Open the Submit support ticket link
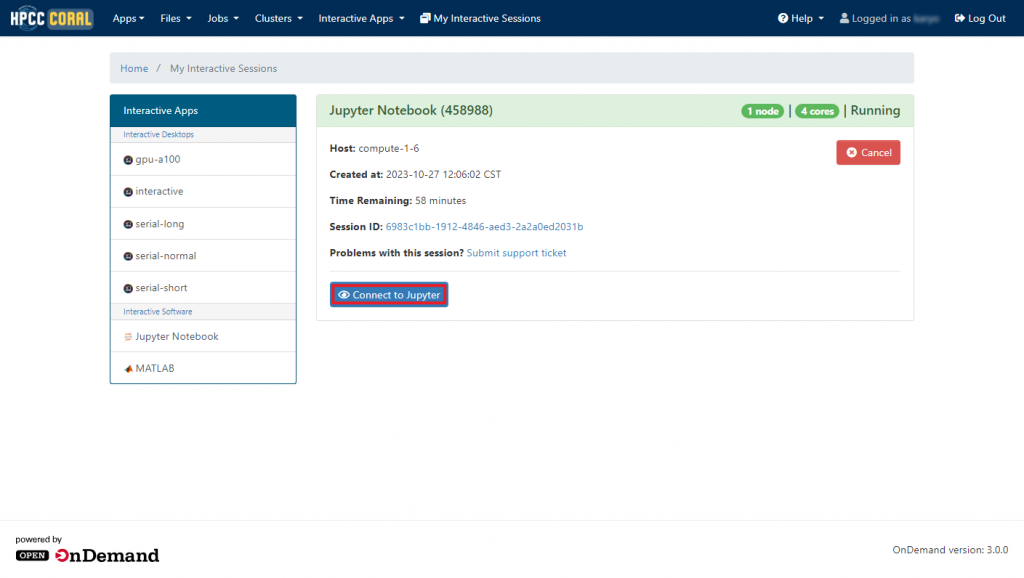Screen dimensions: 1024x578 pyautogui.click(x=516, y=252)
